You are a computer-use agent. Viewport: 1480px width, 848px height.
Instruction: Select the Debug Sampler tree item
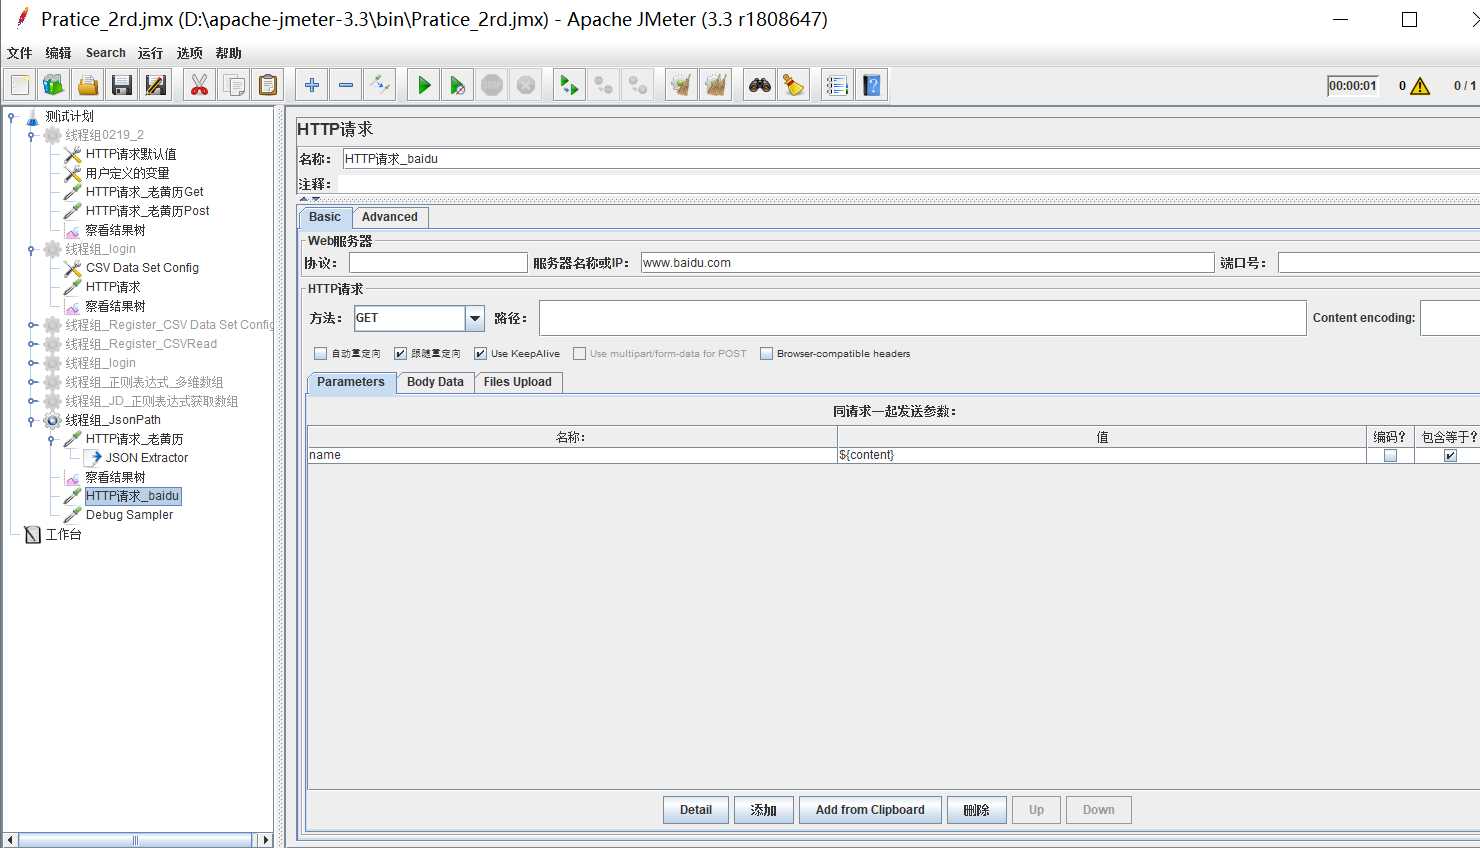(x=129, y=515)
